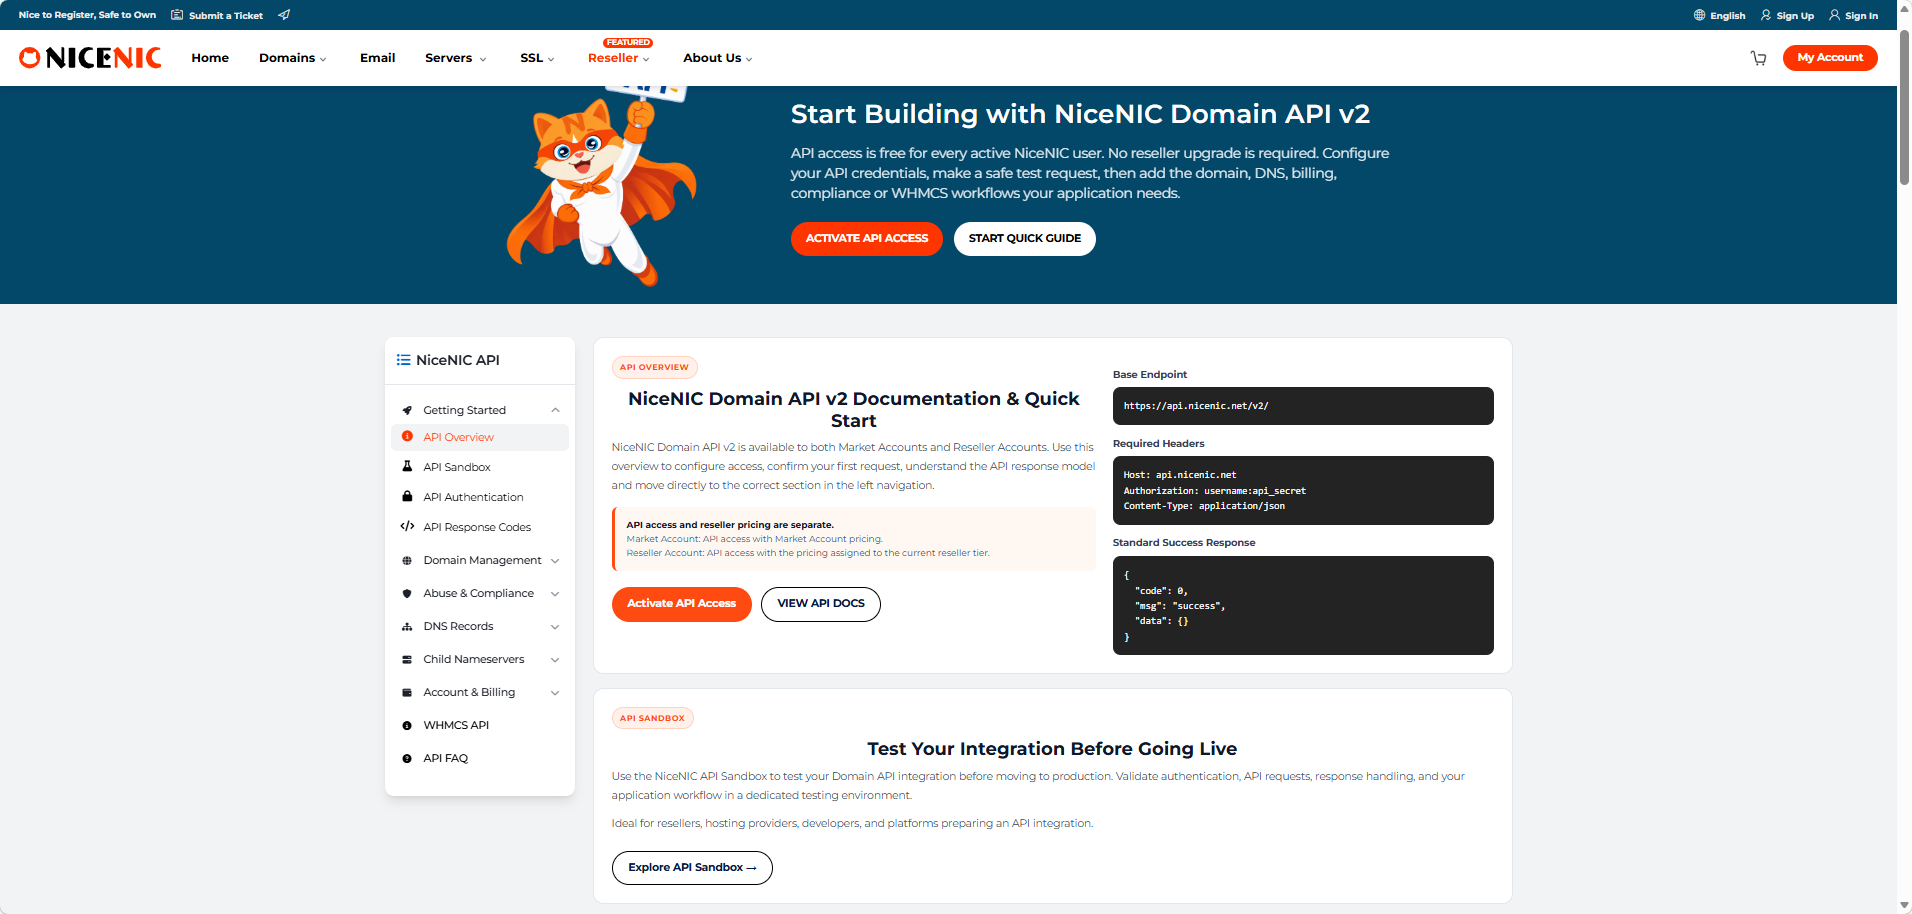
Task: Click the flask icon for API Sandbox
Action: point(407,467)
